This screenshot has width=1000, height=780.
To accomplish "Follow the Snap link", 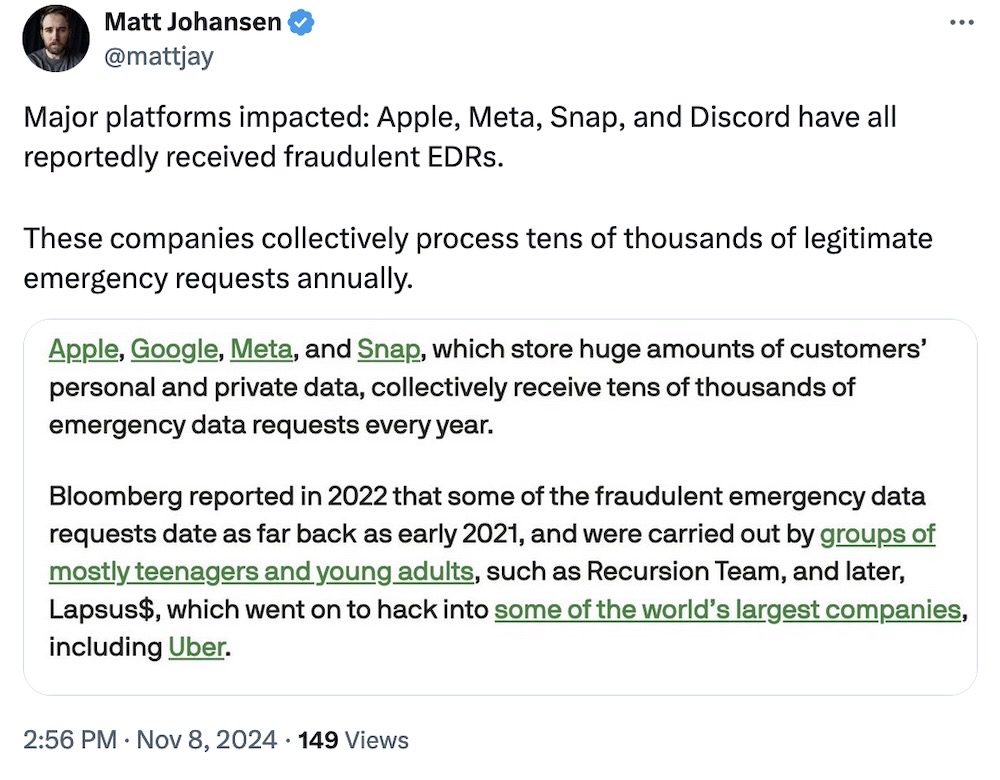I will (x=388, y=349).
